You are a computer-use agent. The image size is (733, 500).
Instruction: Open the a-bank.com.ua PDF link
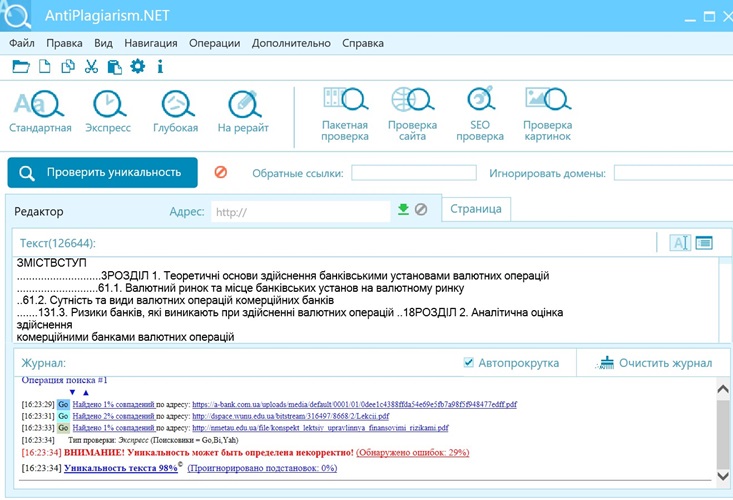354,404
